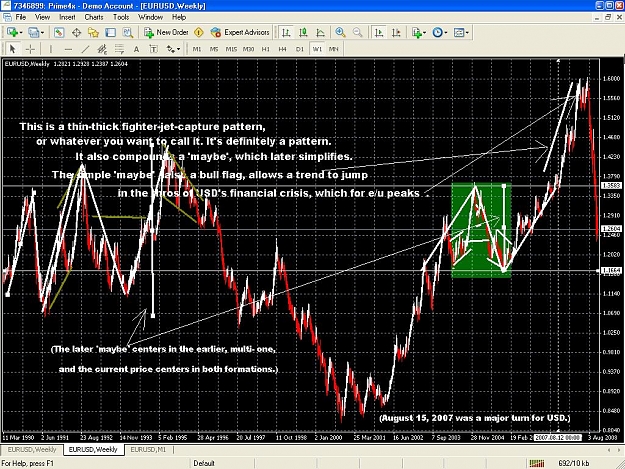Click the chart shift triangle marker at top

coord(558,61)
